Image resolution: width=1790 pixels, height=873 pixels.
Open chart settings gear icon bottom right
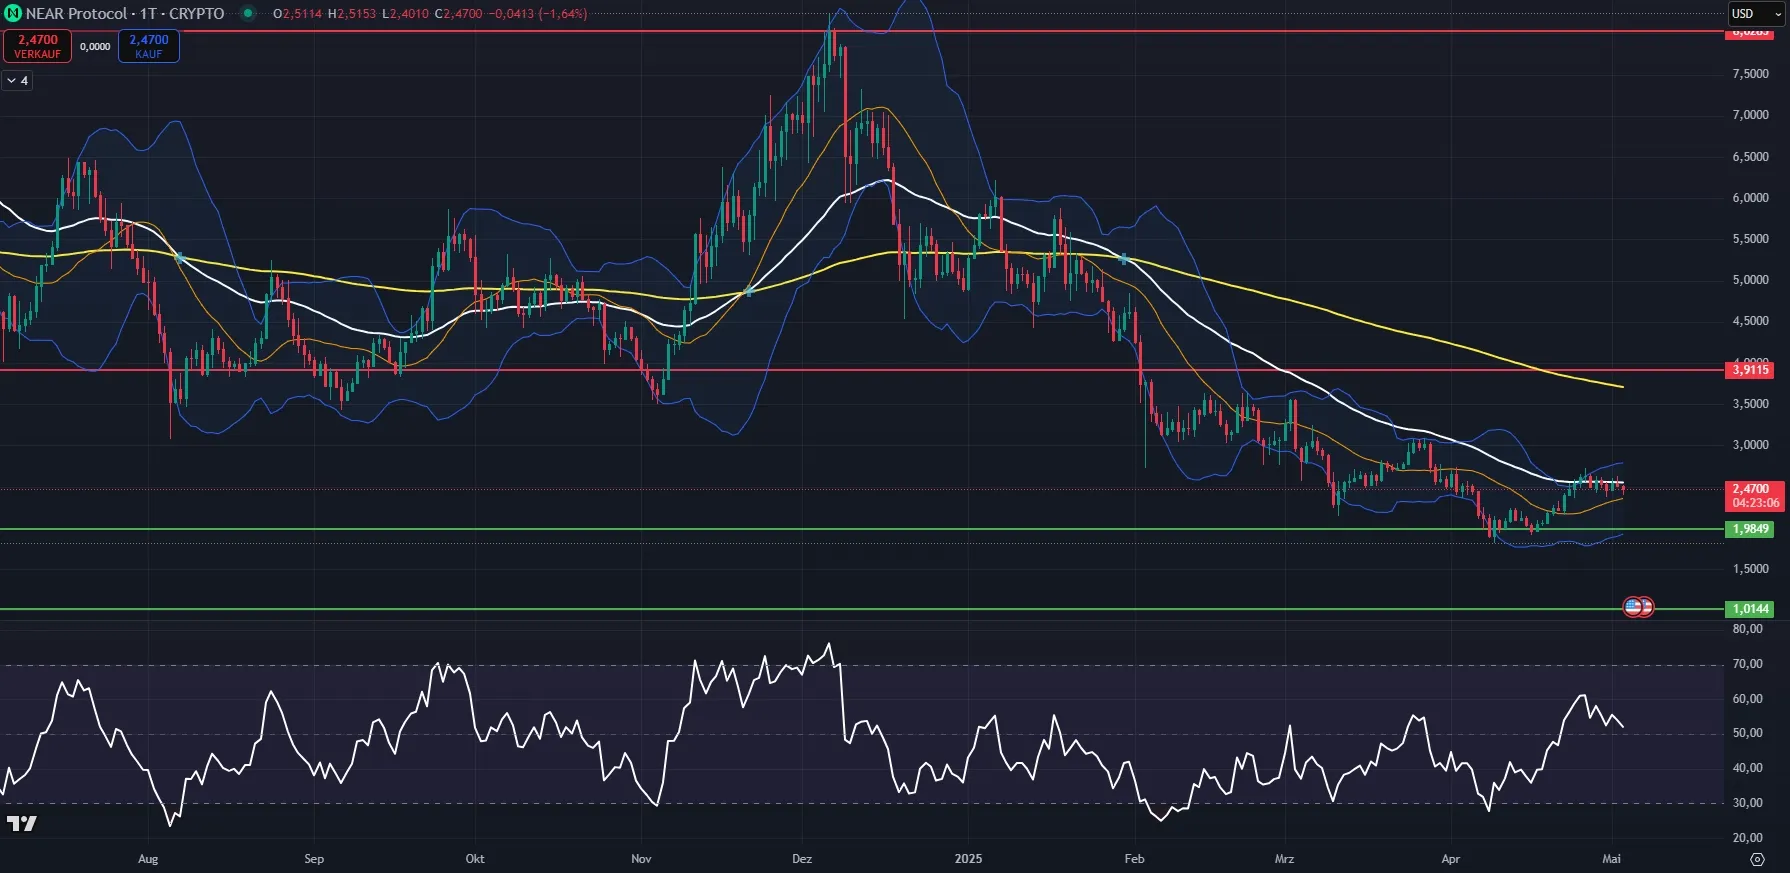(1757, 859)
